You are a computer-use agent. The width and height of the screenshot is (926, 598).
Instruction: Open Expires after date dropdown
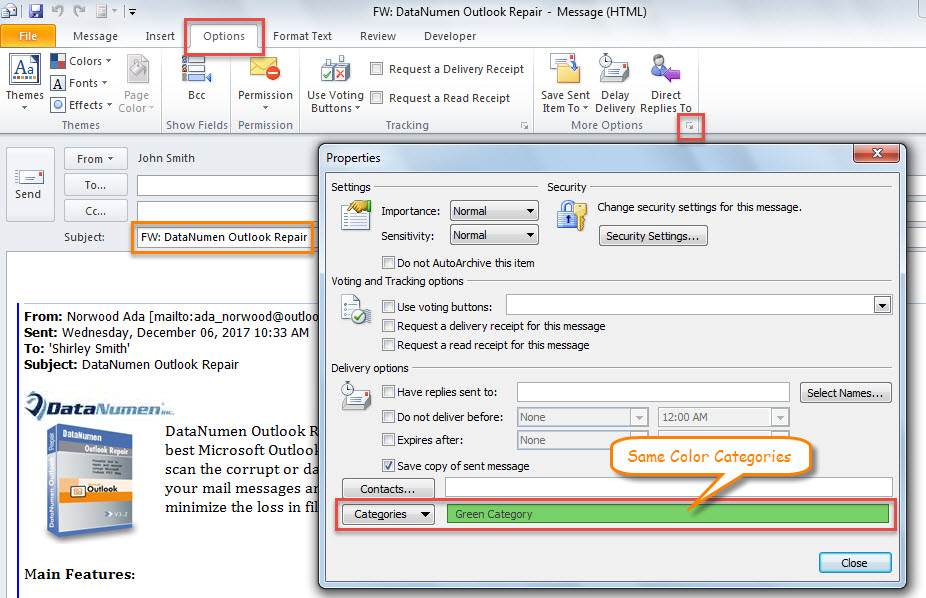tap(639, 440)
